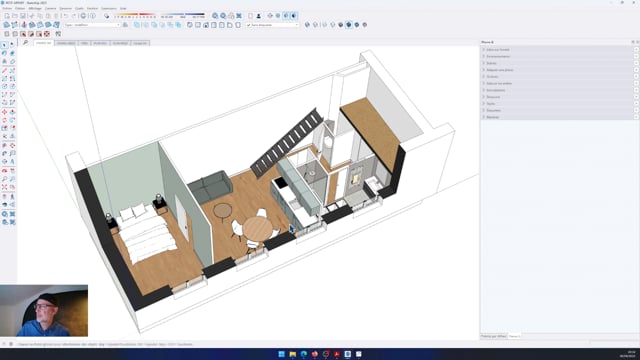The image size is (640, 360).
Task: Toggle Hidden Line face style
Action: (x=333, y=25)
